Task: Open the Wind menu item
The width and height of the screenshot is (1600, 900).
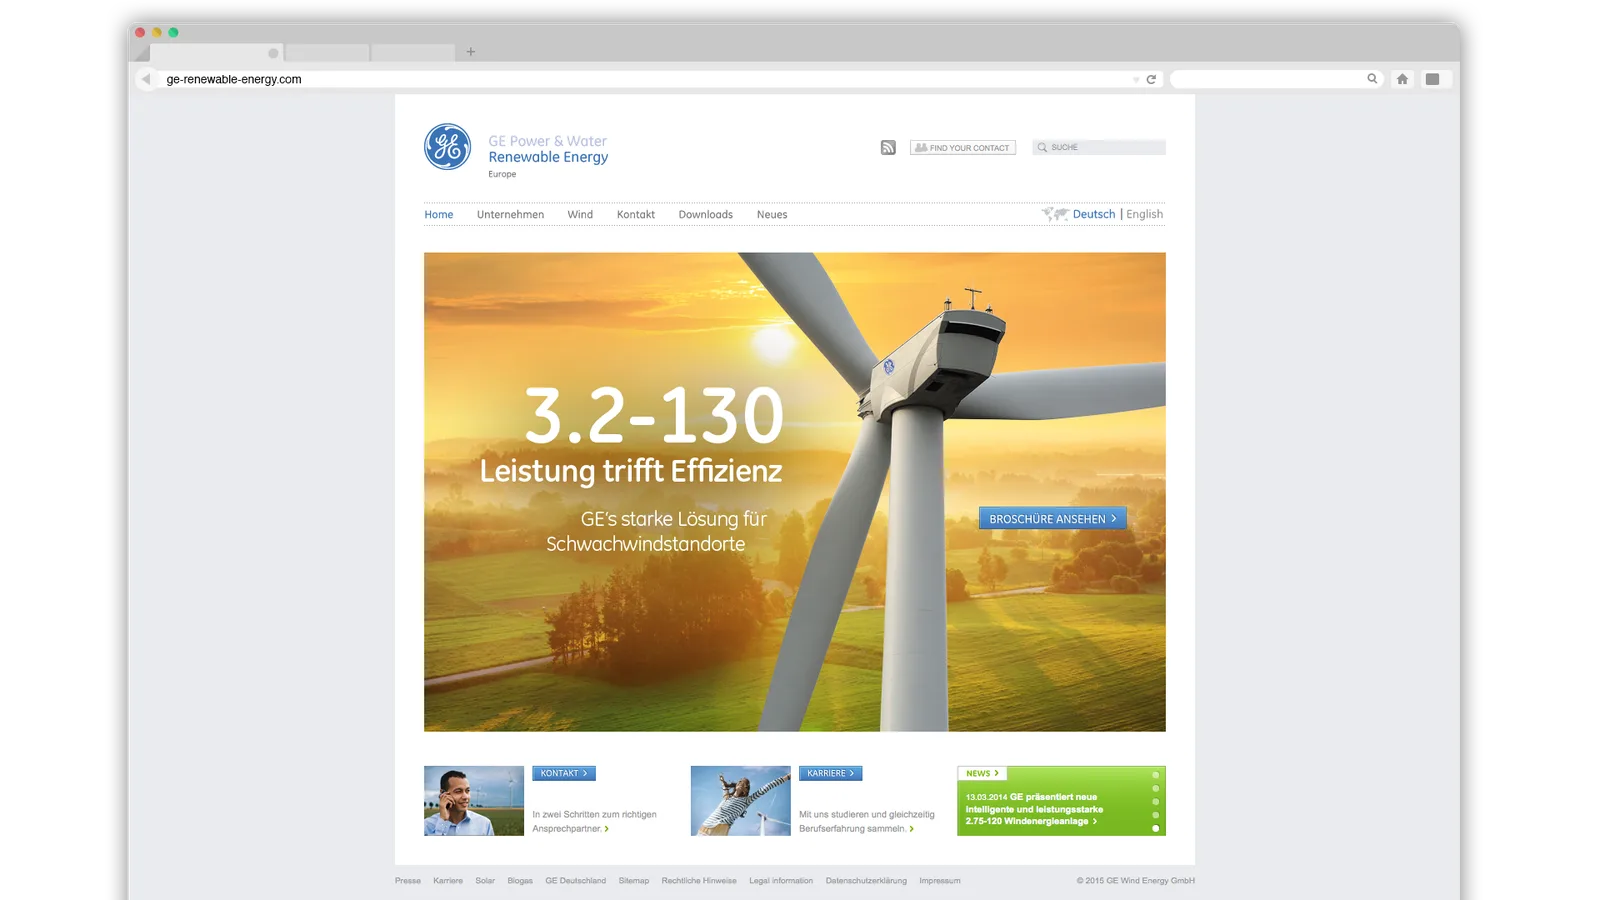Action: pos(580,215)
